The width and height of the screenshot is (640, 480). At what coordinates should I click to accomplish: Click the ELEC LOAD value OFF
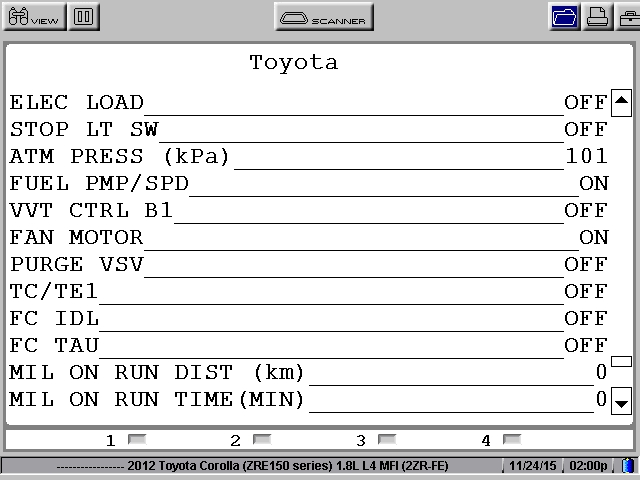[x=586, y=102]
